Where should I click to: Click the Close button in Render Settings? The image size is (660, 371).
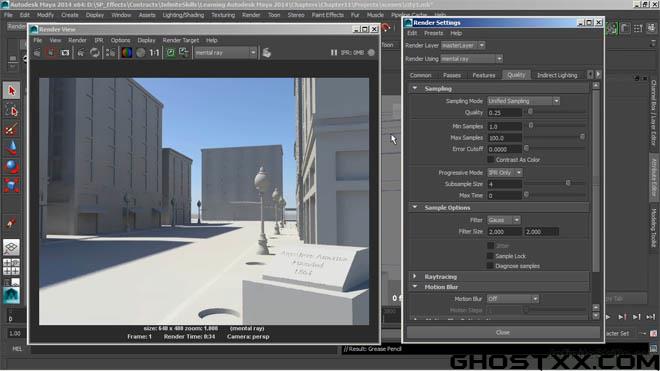[x=503, y=332]
